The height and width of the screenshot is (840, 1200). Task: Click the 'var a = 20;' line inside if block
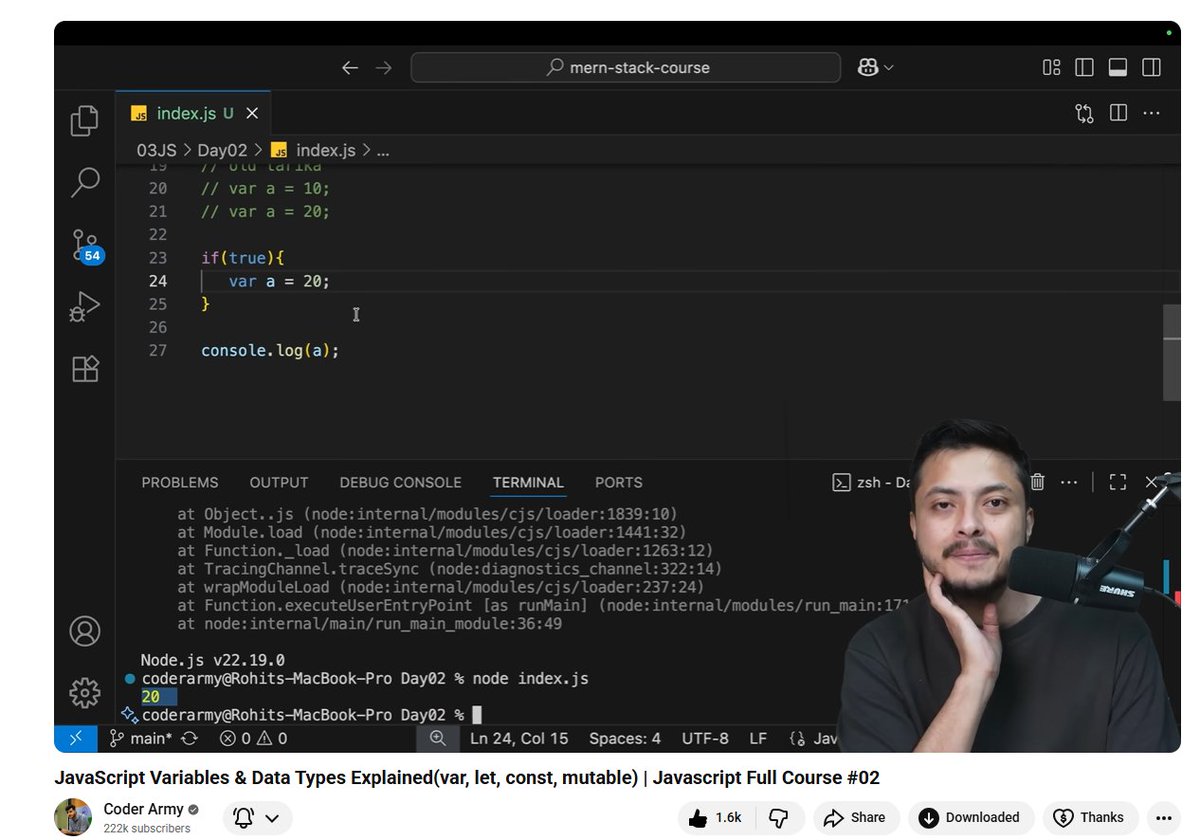279,282
